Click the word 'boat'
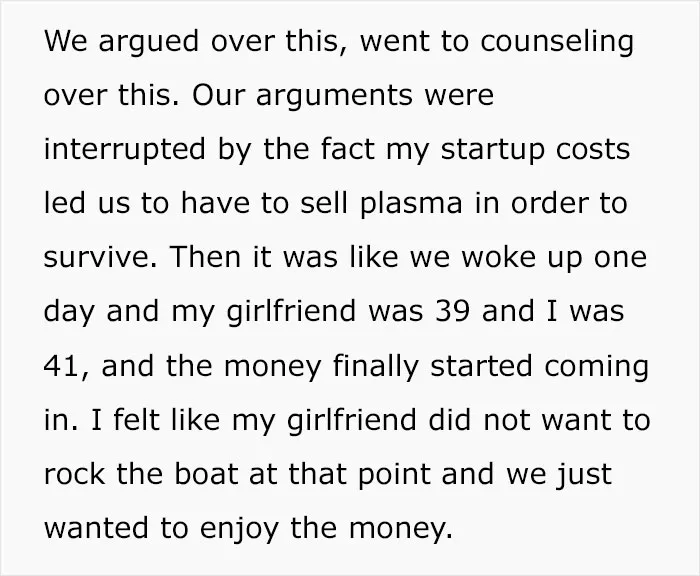 (x=205, y=473)
